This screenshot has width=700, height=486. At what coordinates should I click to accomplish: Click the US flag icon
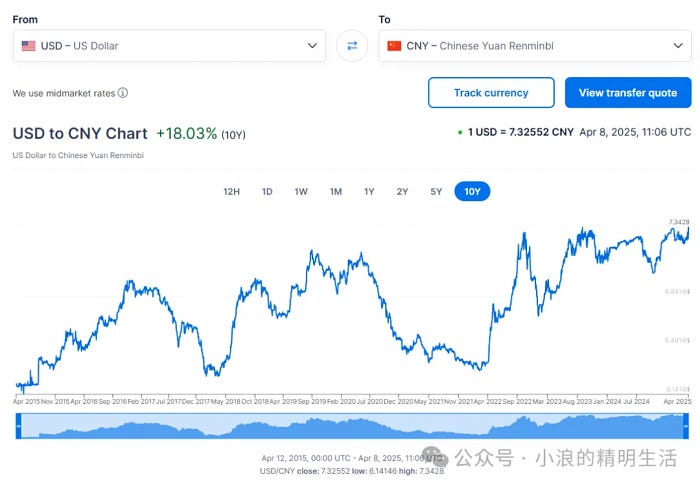29,46
